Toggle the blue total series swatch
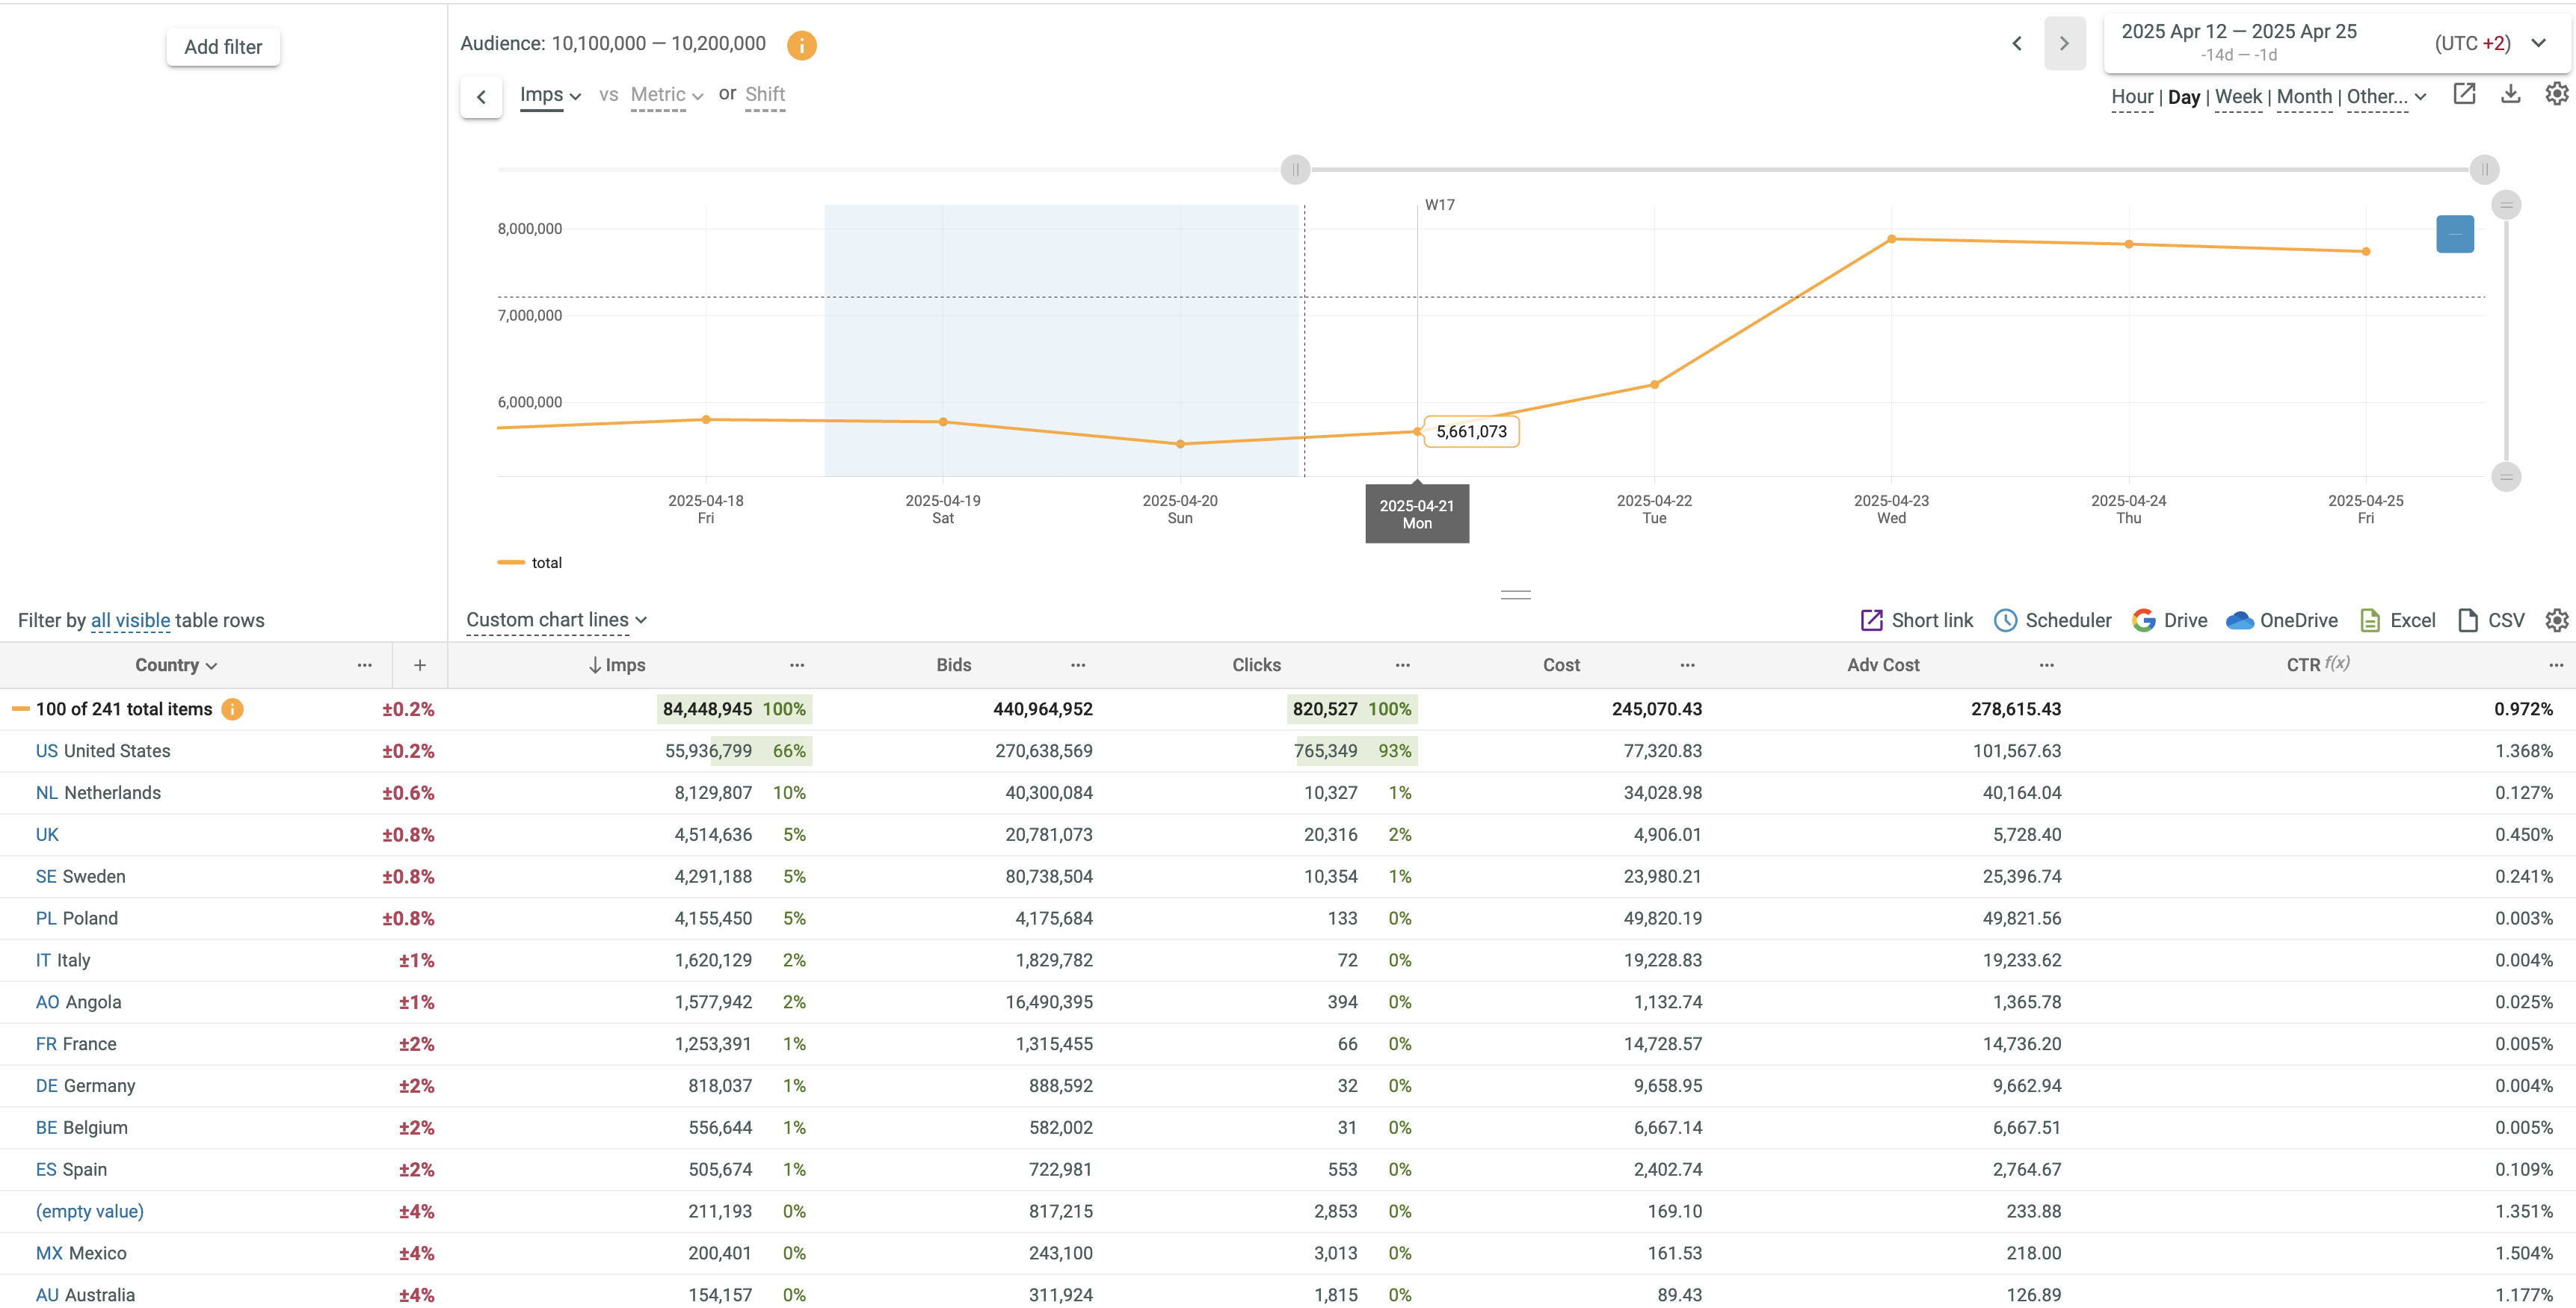 [2454, 234]
